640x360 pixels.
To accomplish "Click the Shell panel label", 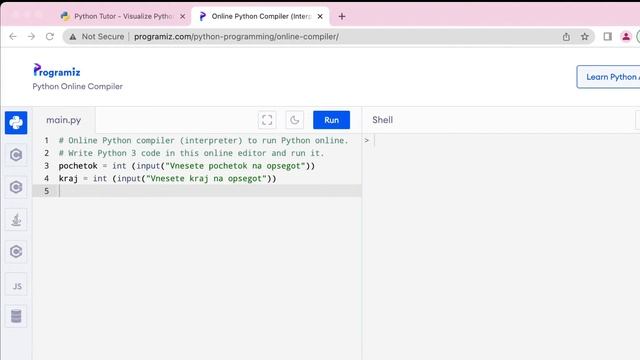I will coord(382,120).
